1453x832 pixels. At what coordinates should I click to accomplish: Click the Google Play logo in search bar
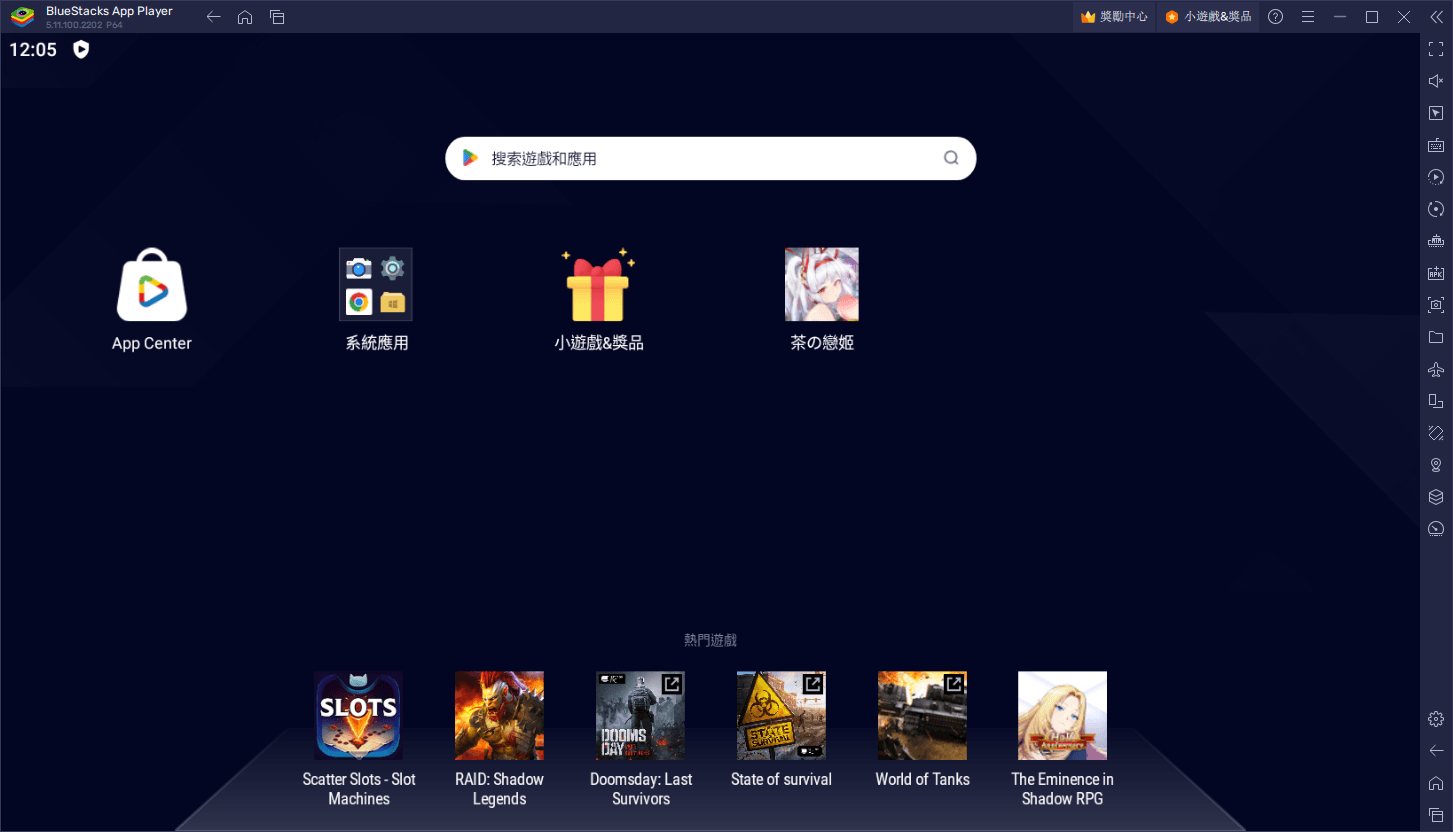[x=470, y=158]
